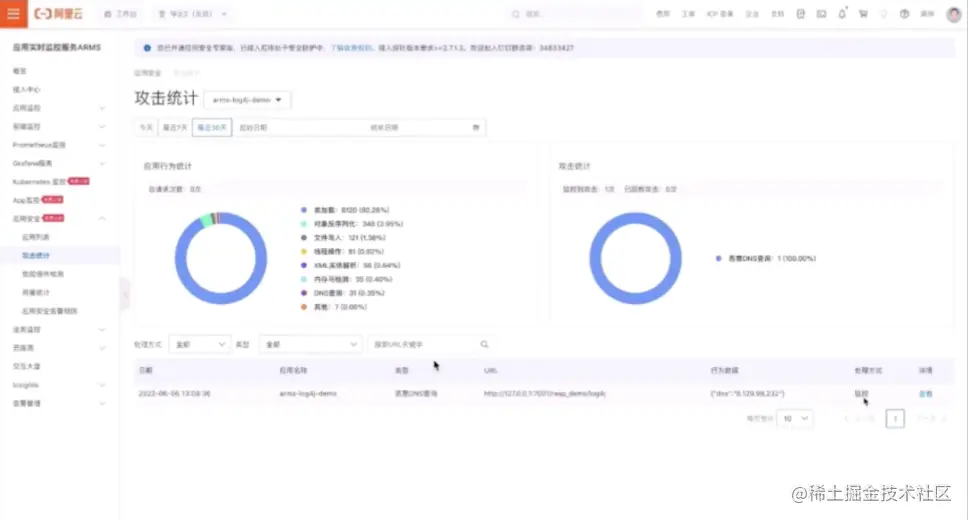
Task: Open the user avatar menu
Action: pyautogui.click(x=954, y=14)
